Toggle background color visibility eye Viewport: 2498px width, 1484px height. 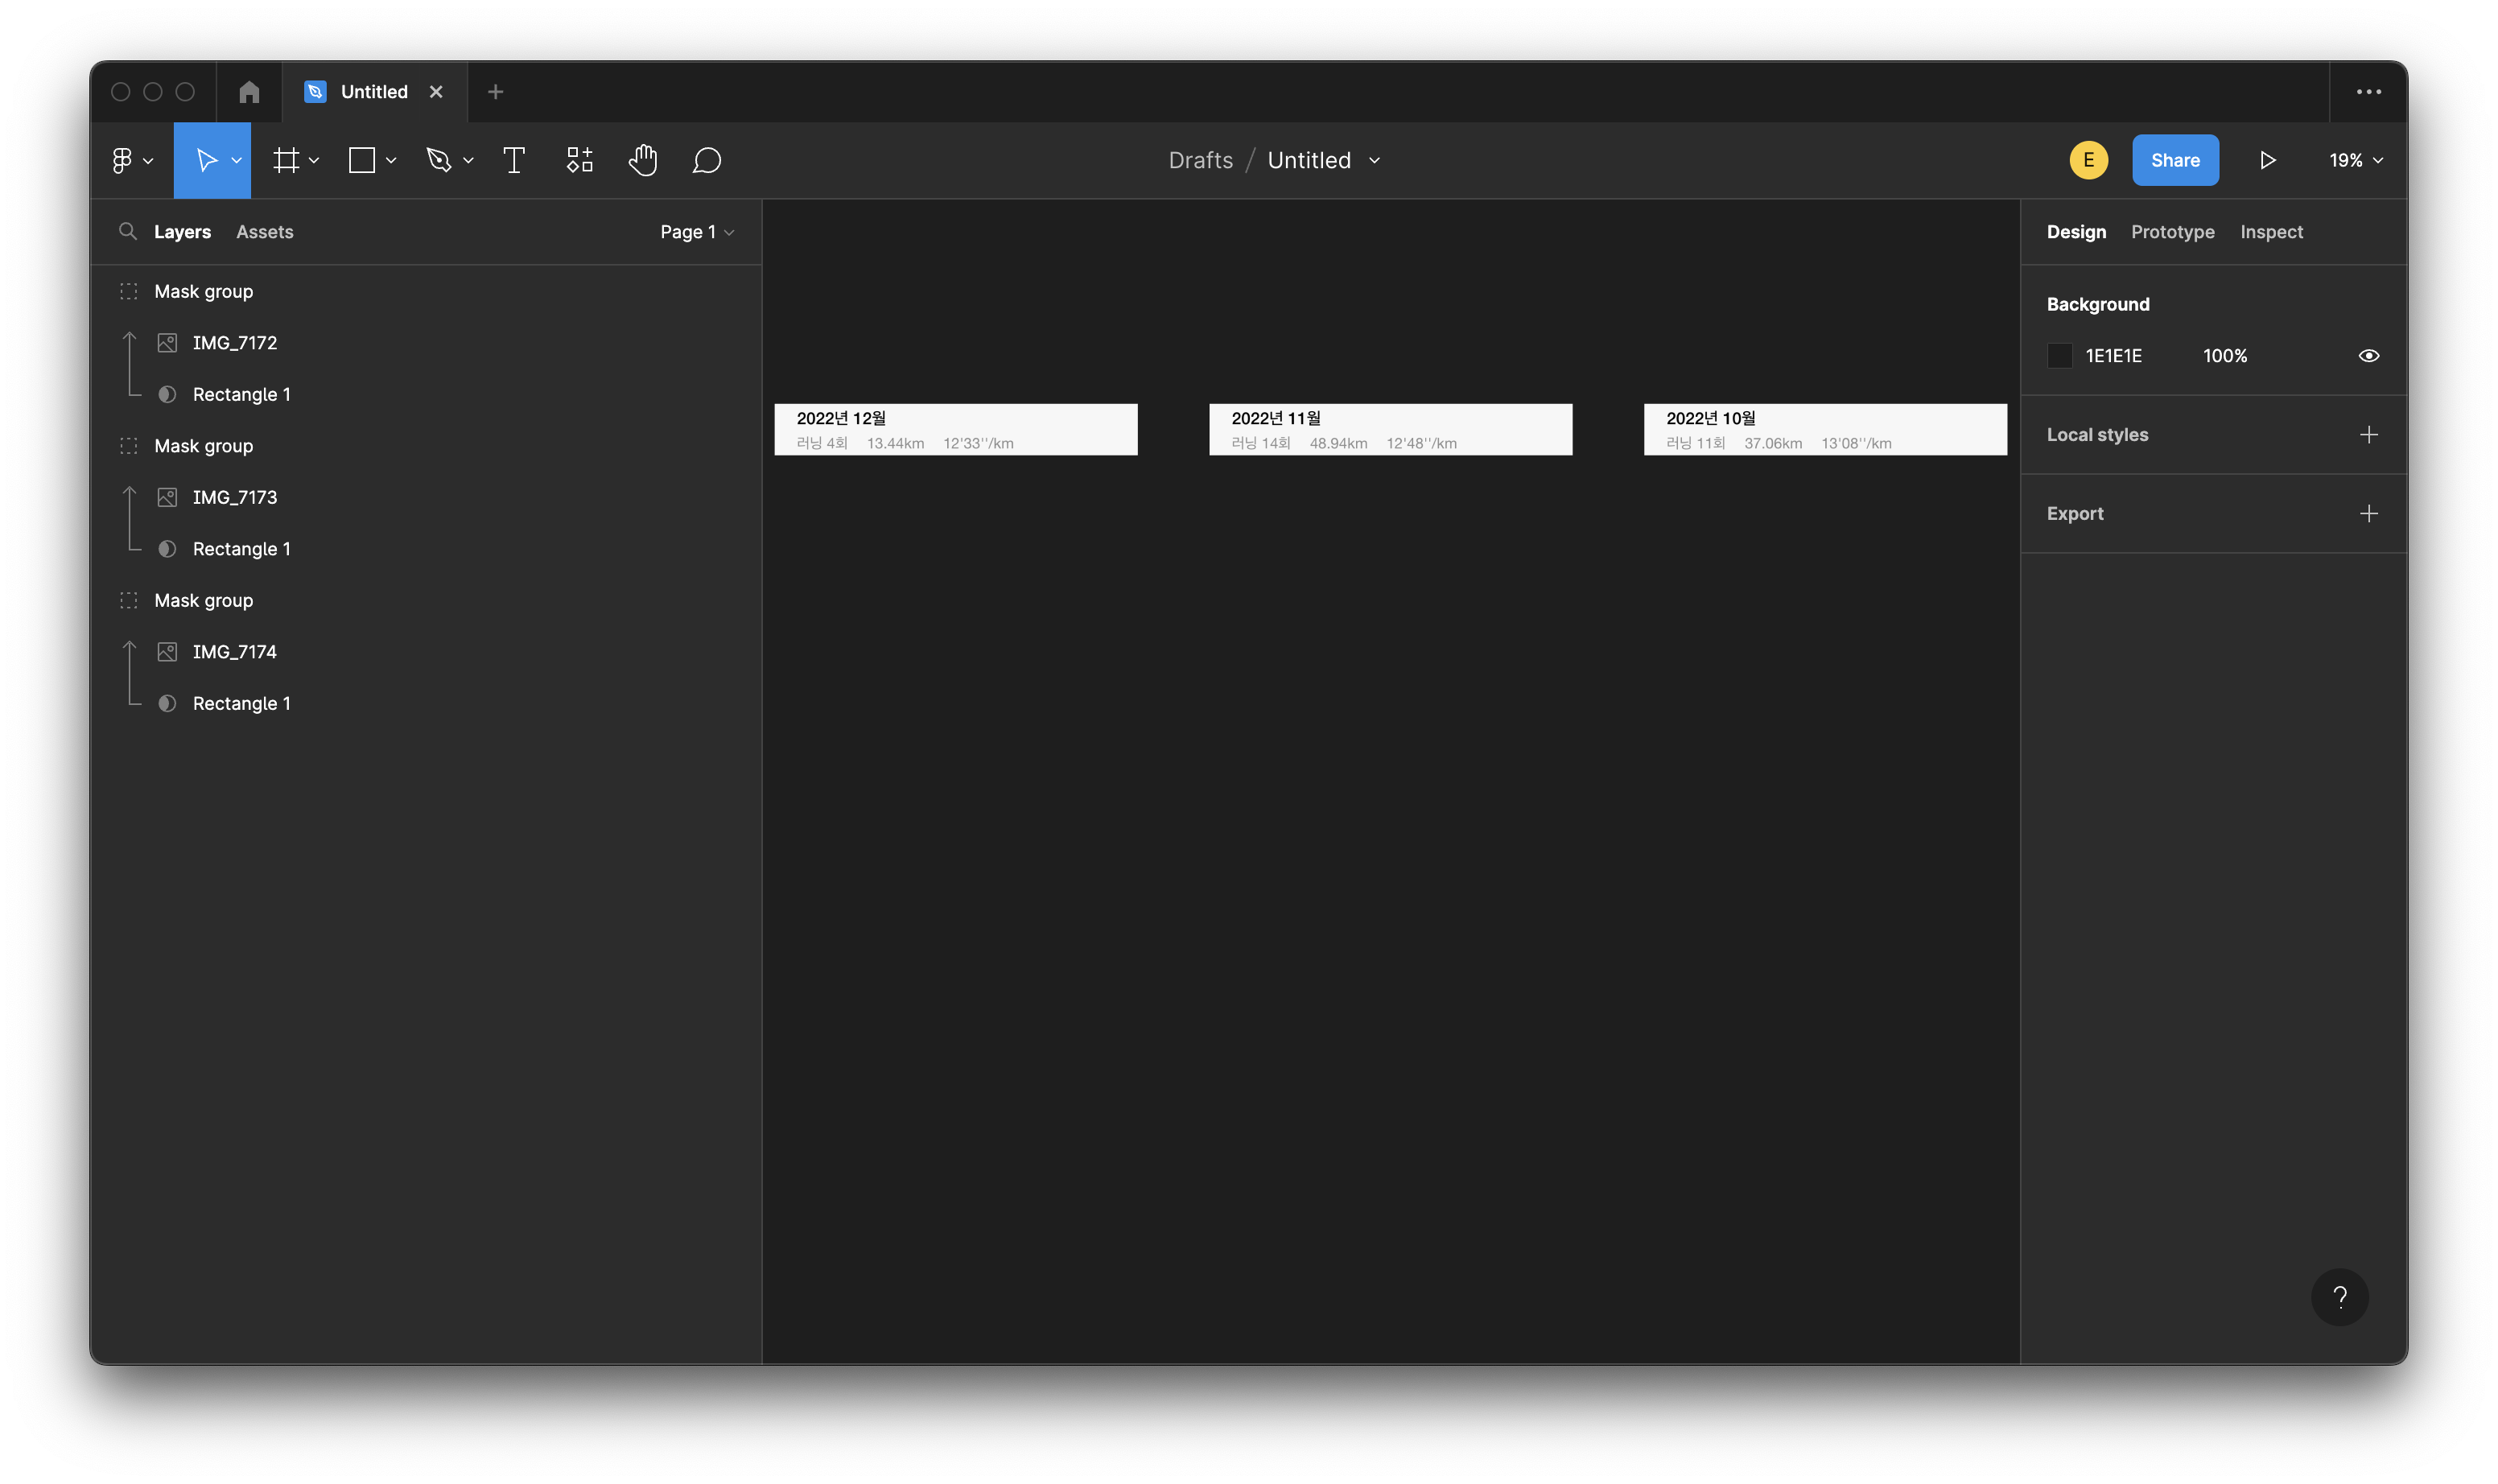pos(2368,356)
